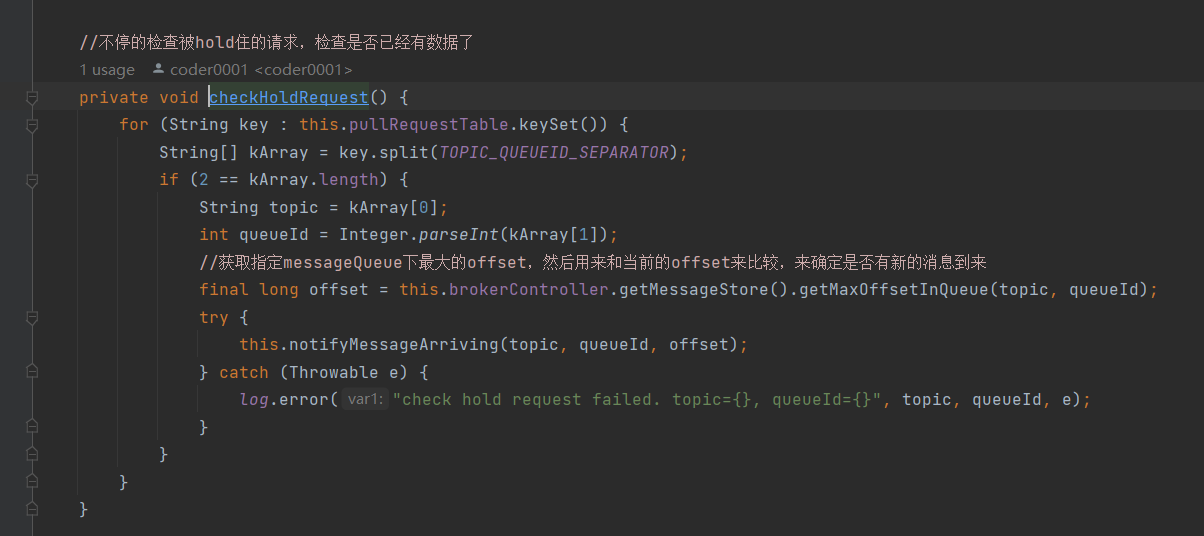This screenshot has width=1204, height=536.
Task: Click the parseInt method call
Action: click(464, 235)
